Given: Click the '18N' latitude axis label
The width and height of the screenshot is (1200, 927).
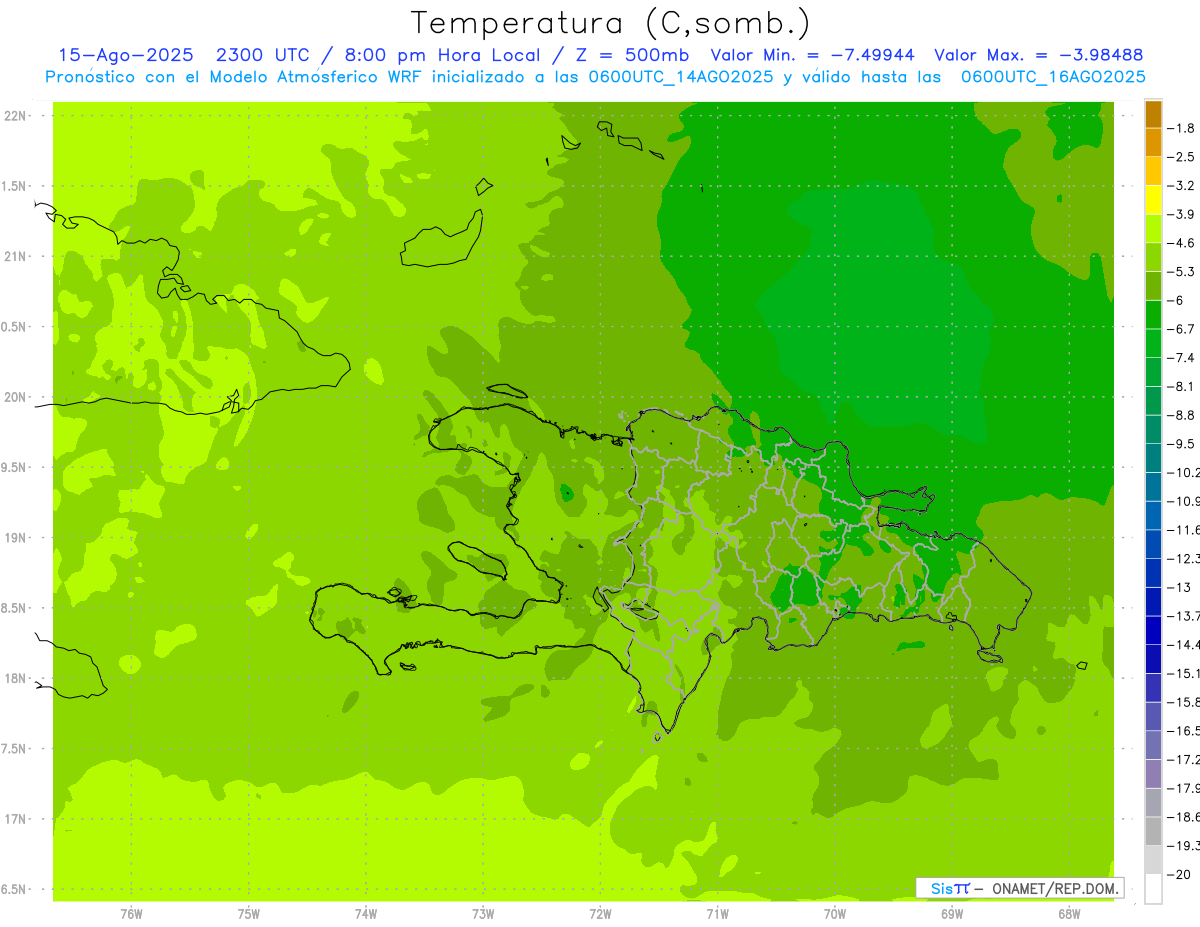Looking at the screenshot, I should (x=15, y=678).
